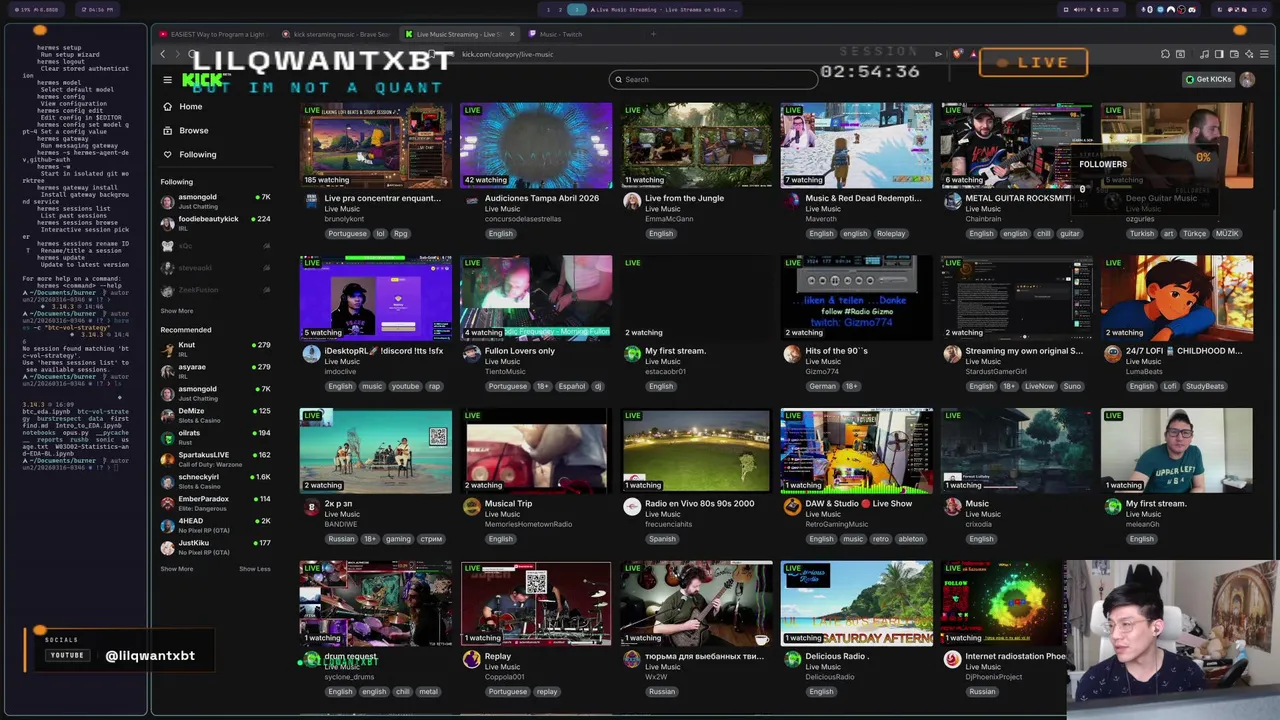Click Chainbrain channel avatar
The width and height of the screenshot is (1280, 720).
(x=952, y=201)
